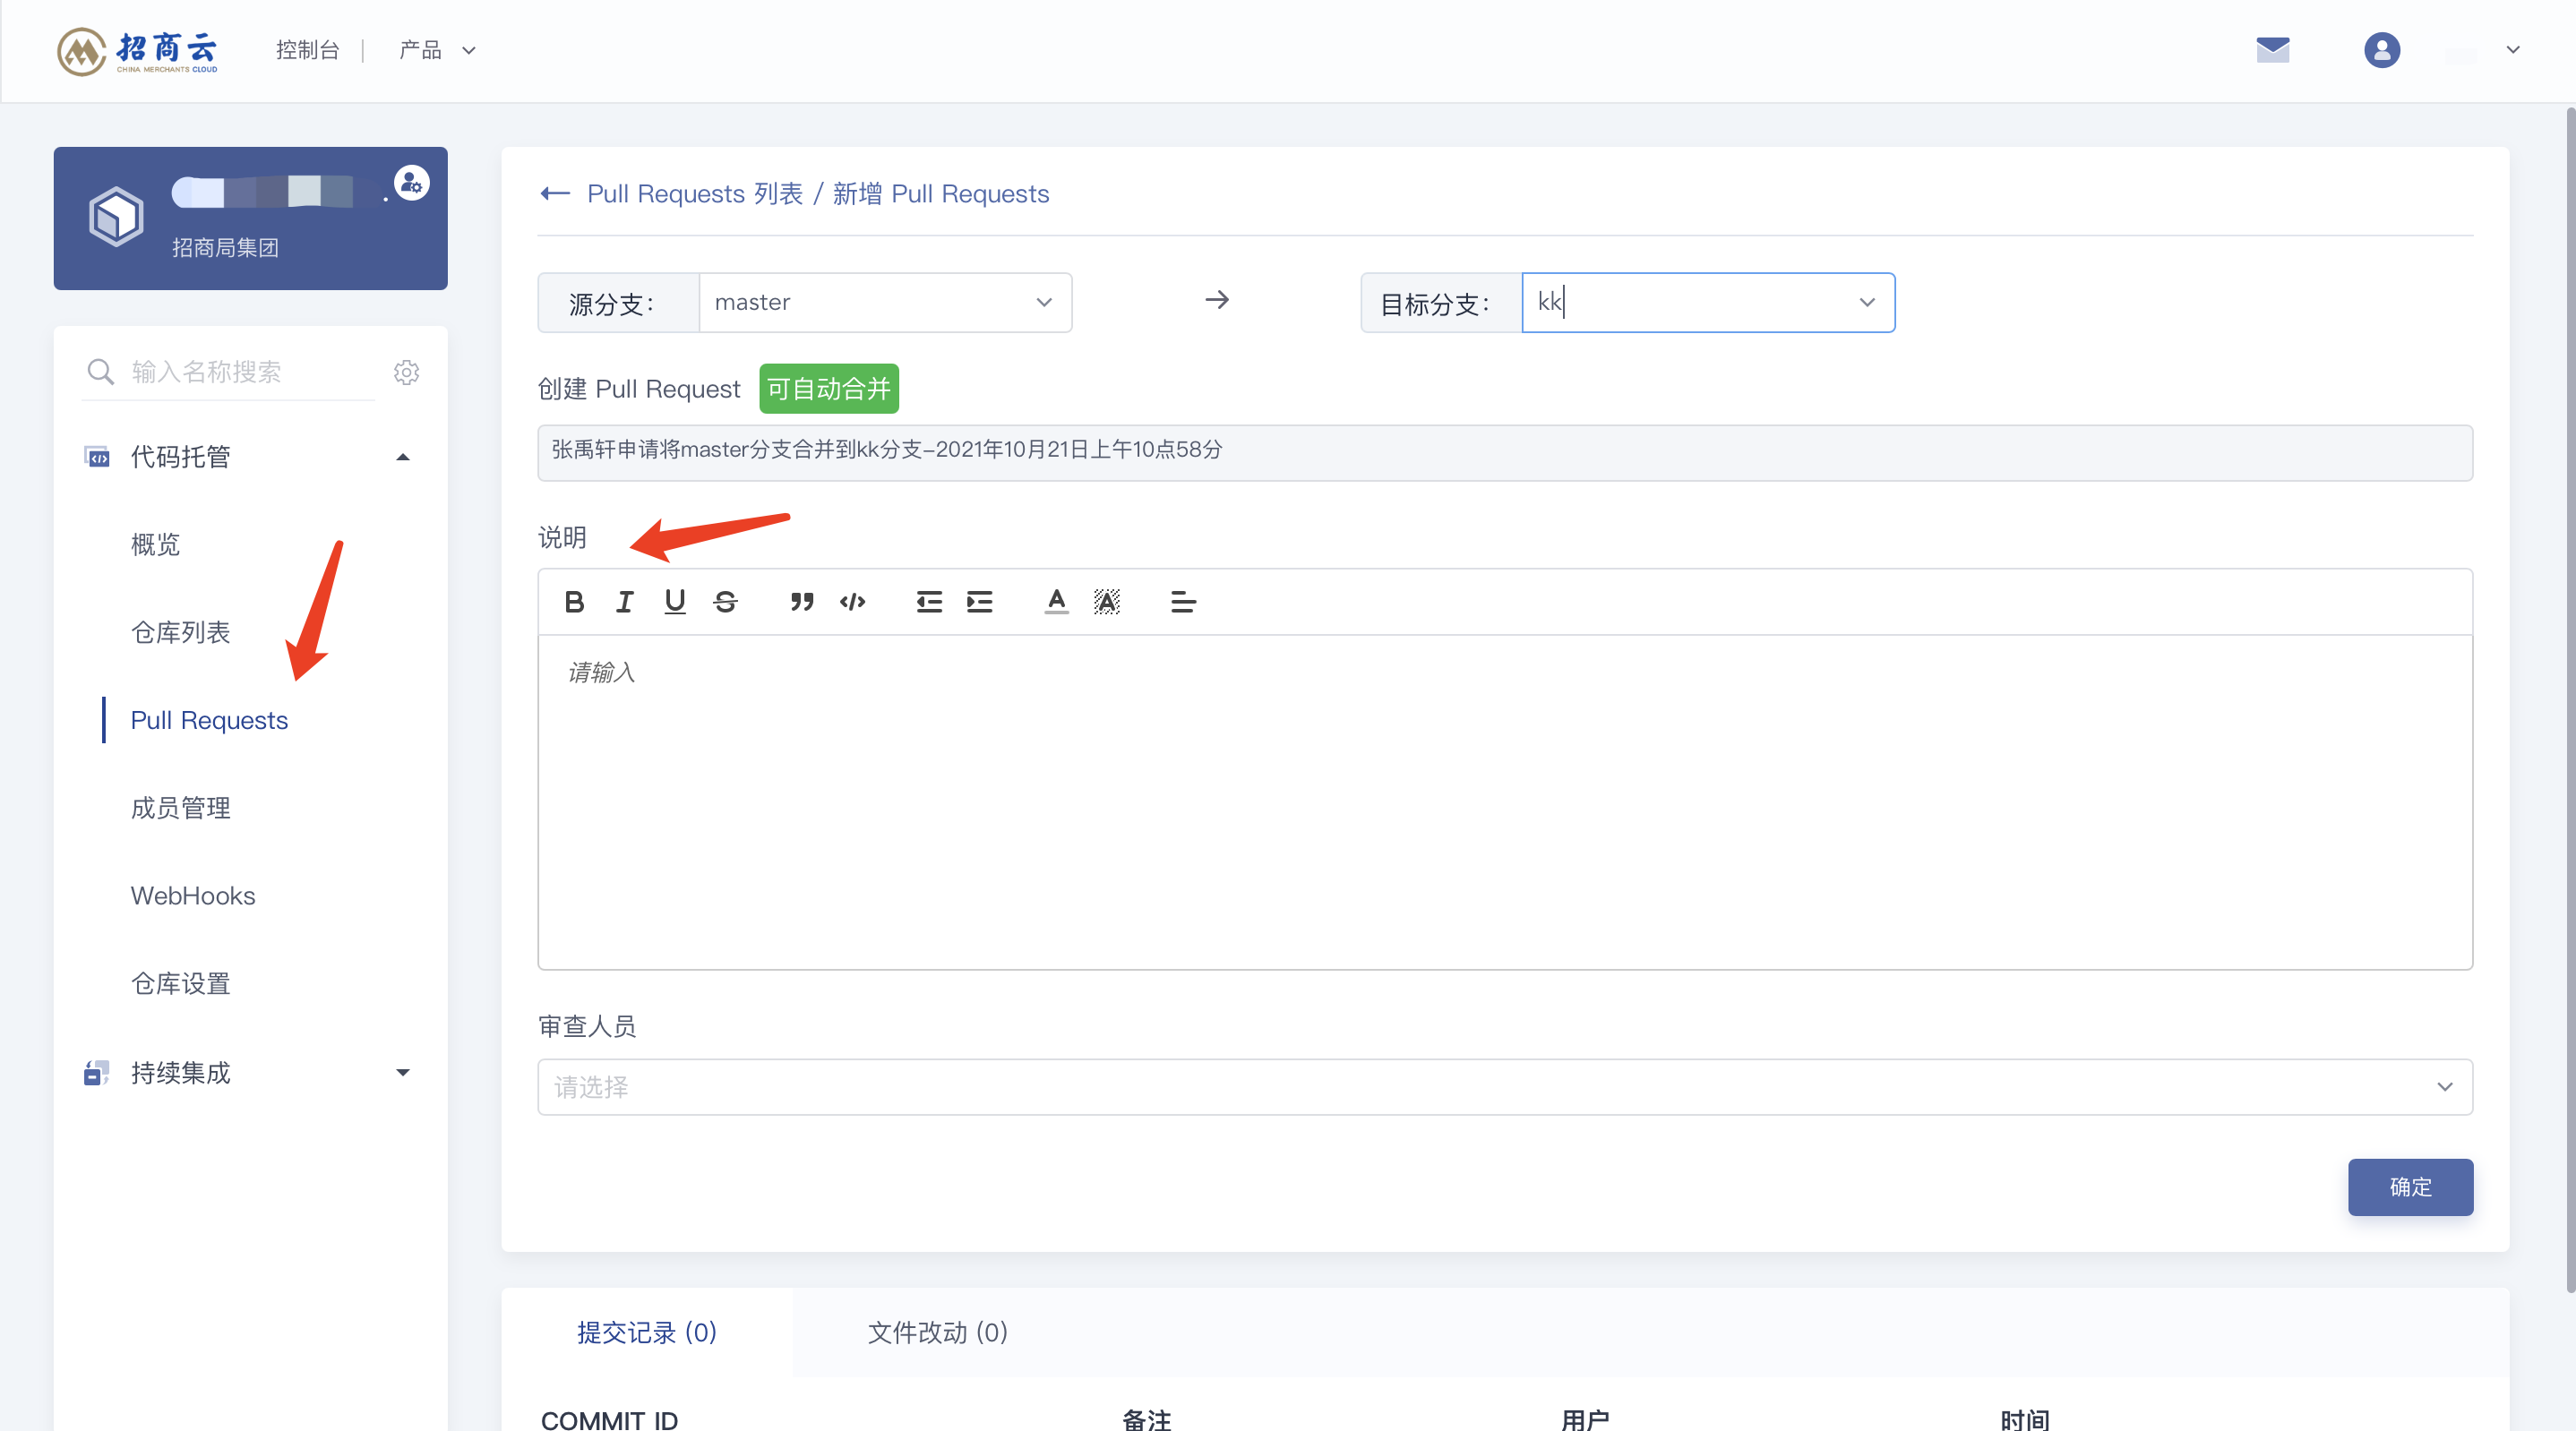The height and width of the screenshot is (1431, 2576).
Task: Insert a blockquote using the quote icon
Action: point(801,602)
